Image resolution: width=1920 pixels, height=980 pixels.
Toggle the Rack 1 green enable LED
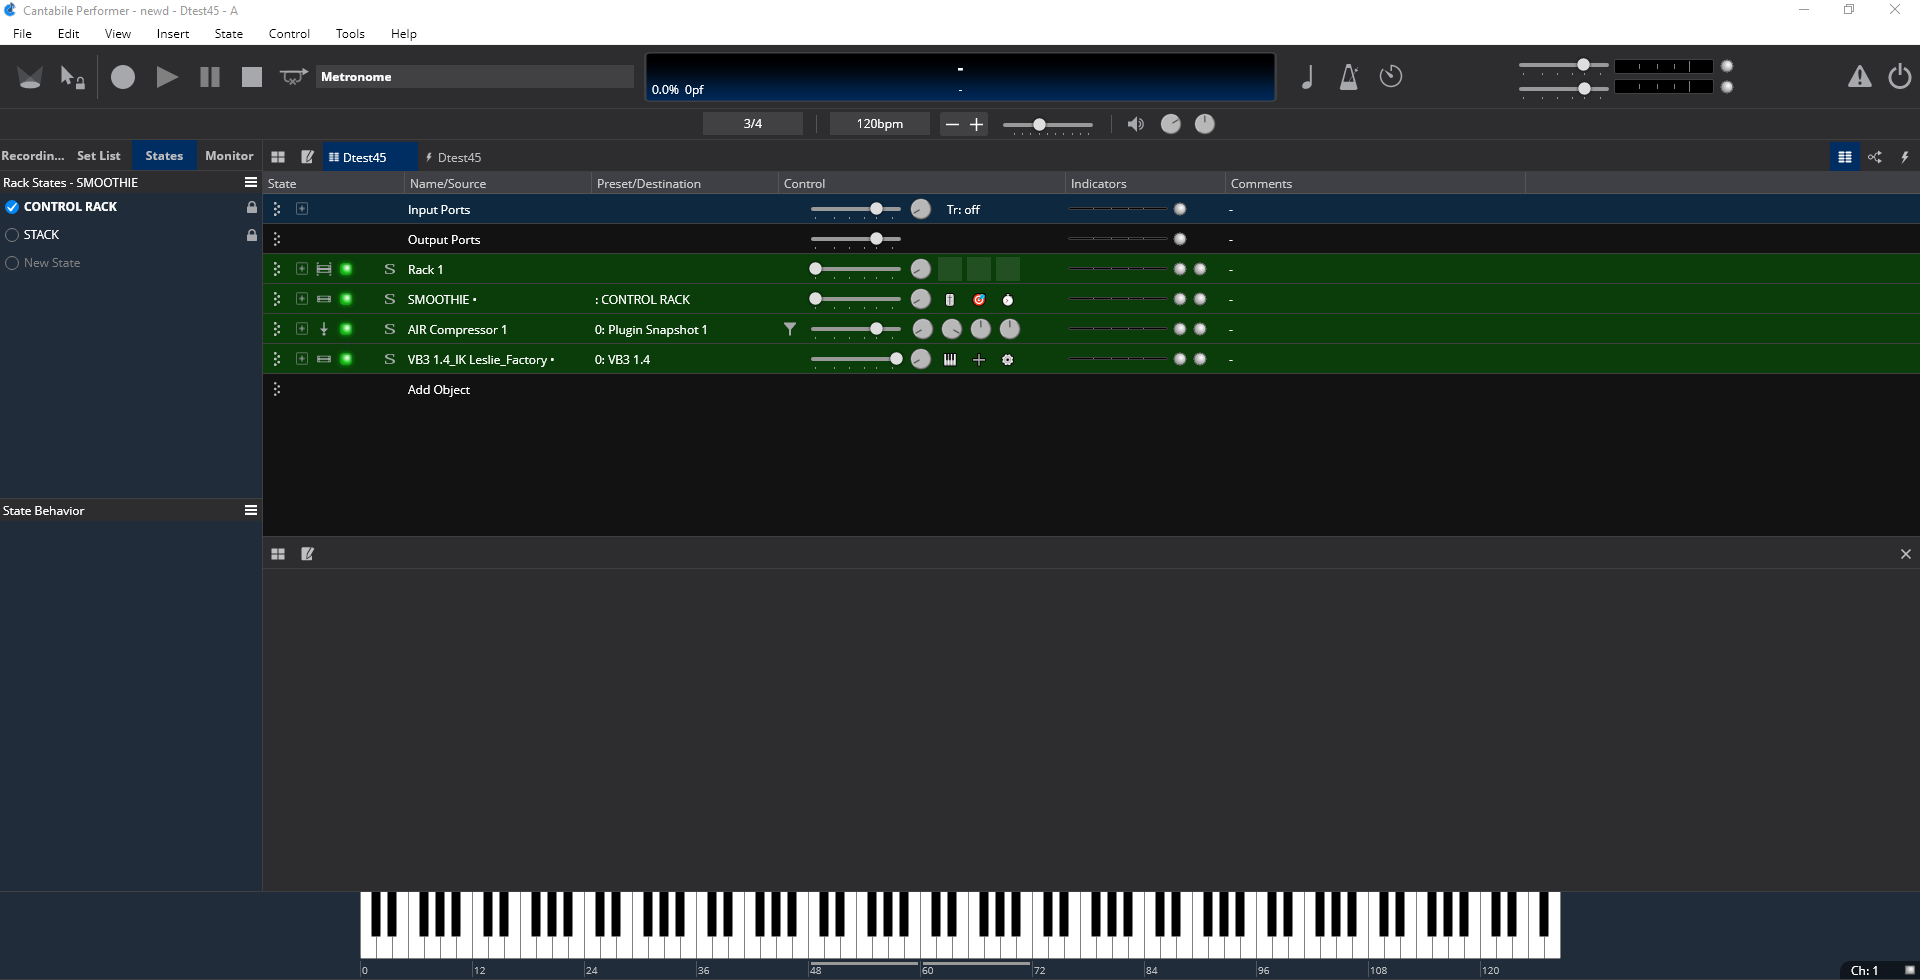click(346, 269)
